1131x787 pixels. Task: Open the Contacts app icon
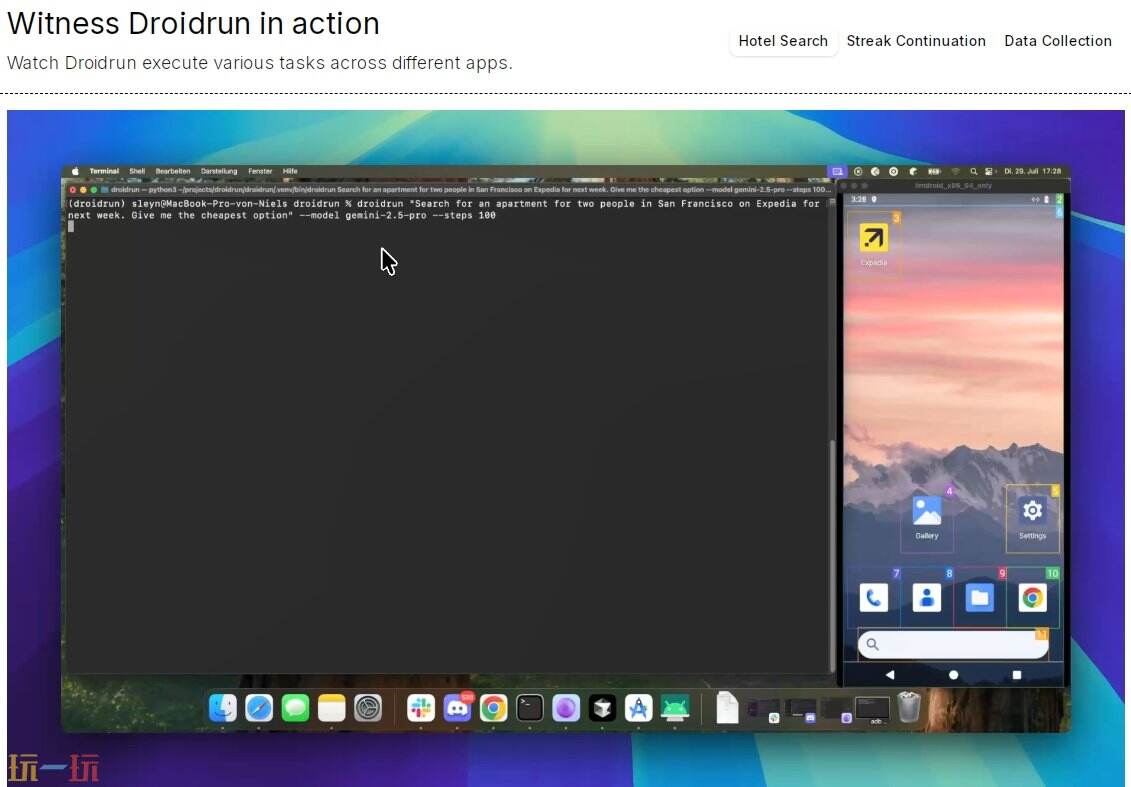click(927, 598)
